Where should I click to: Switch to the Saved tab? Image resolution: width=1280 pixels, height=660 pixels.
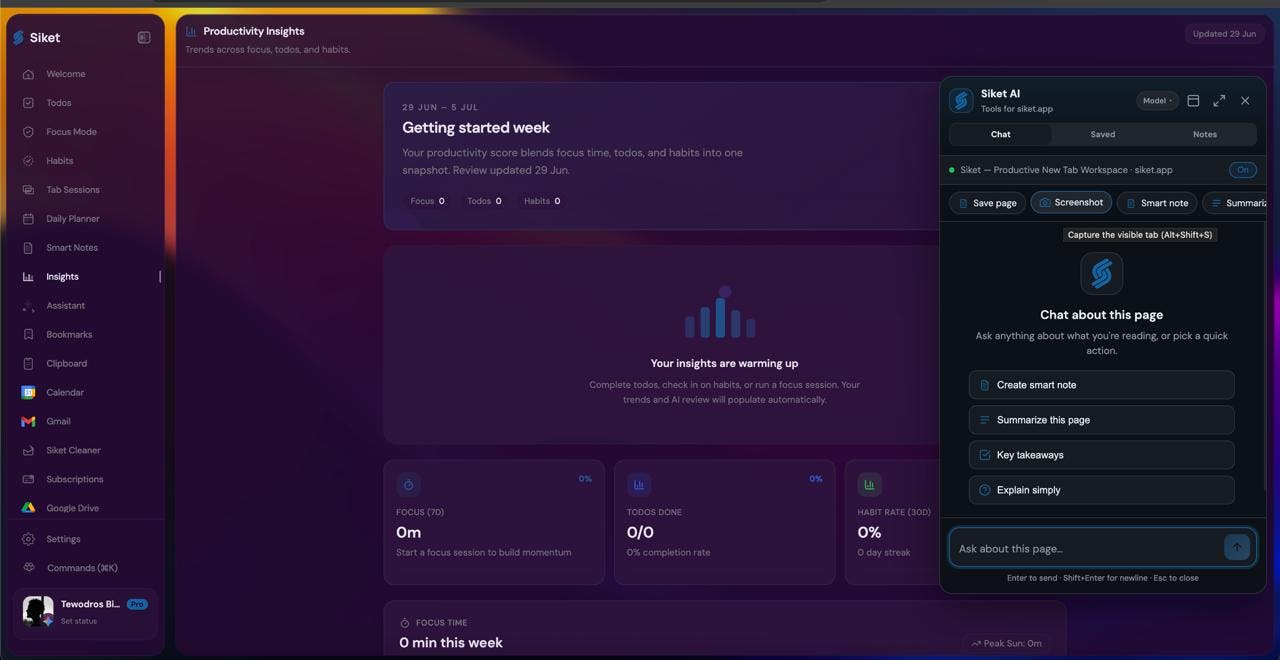[x=1103, y=134]
